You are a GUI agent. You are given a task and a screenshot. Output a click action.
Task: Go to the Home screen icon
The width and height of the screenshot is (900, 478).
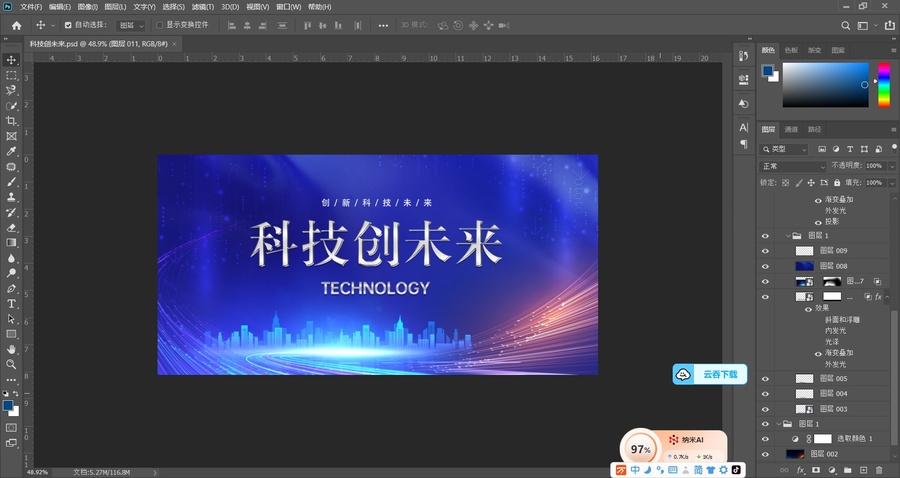pyautogui.click(x=17, y=25)
